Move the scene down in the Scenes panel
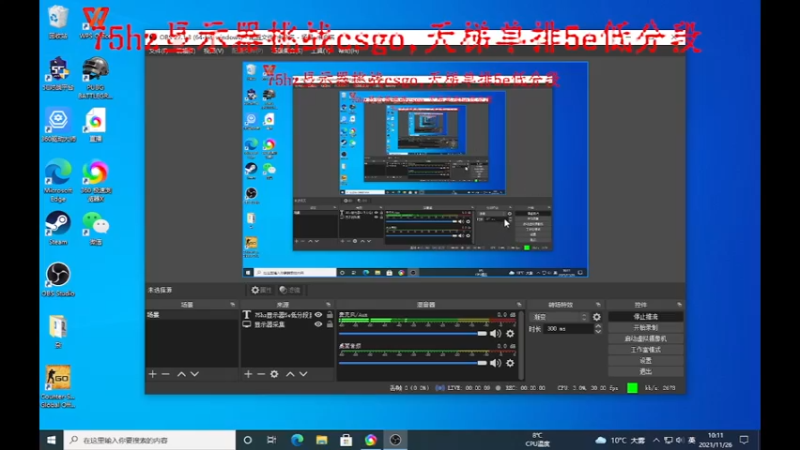 (x=194, y=374)
